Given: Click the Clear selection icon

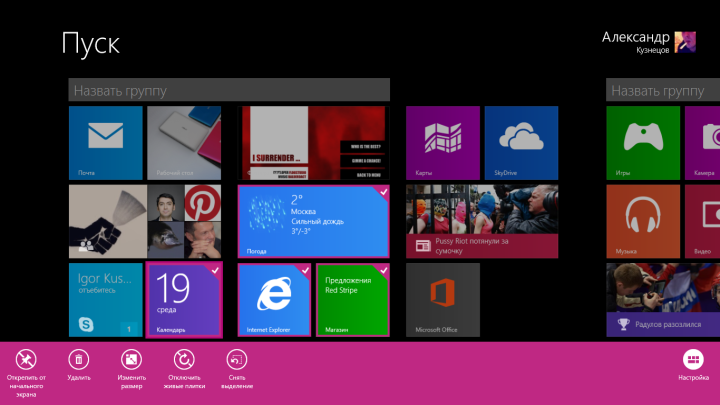Looking at the screenshot, I should coord(236,359).
